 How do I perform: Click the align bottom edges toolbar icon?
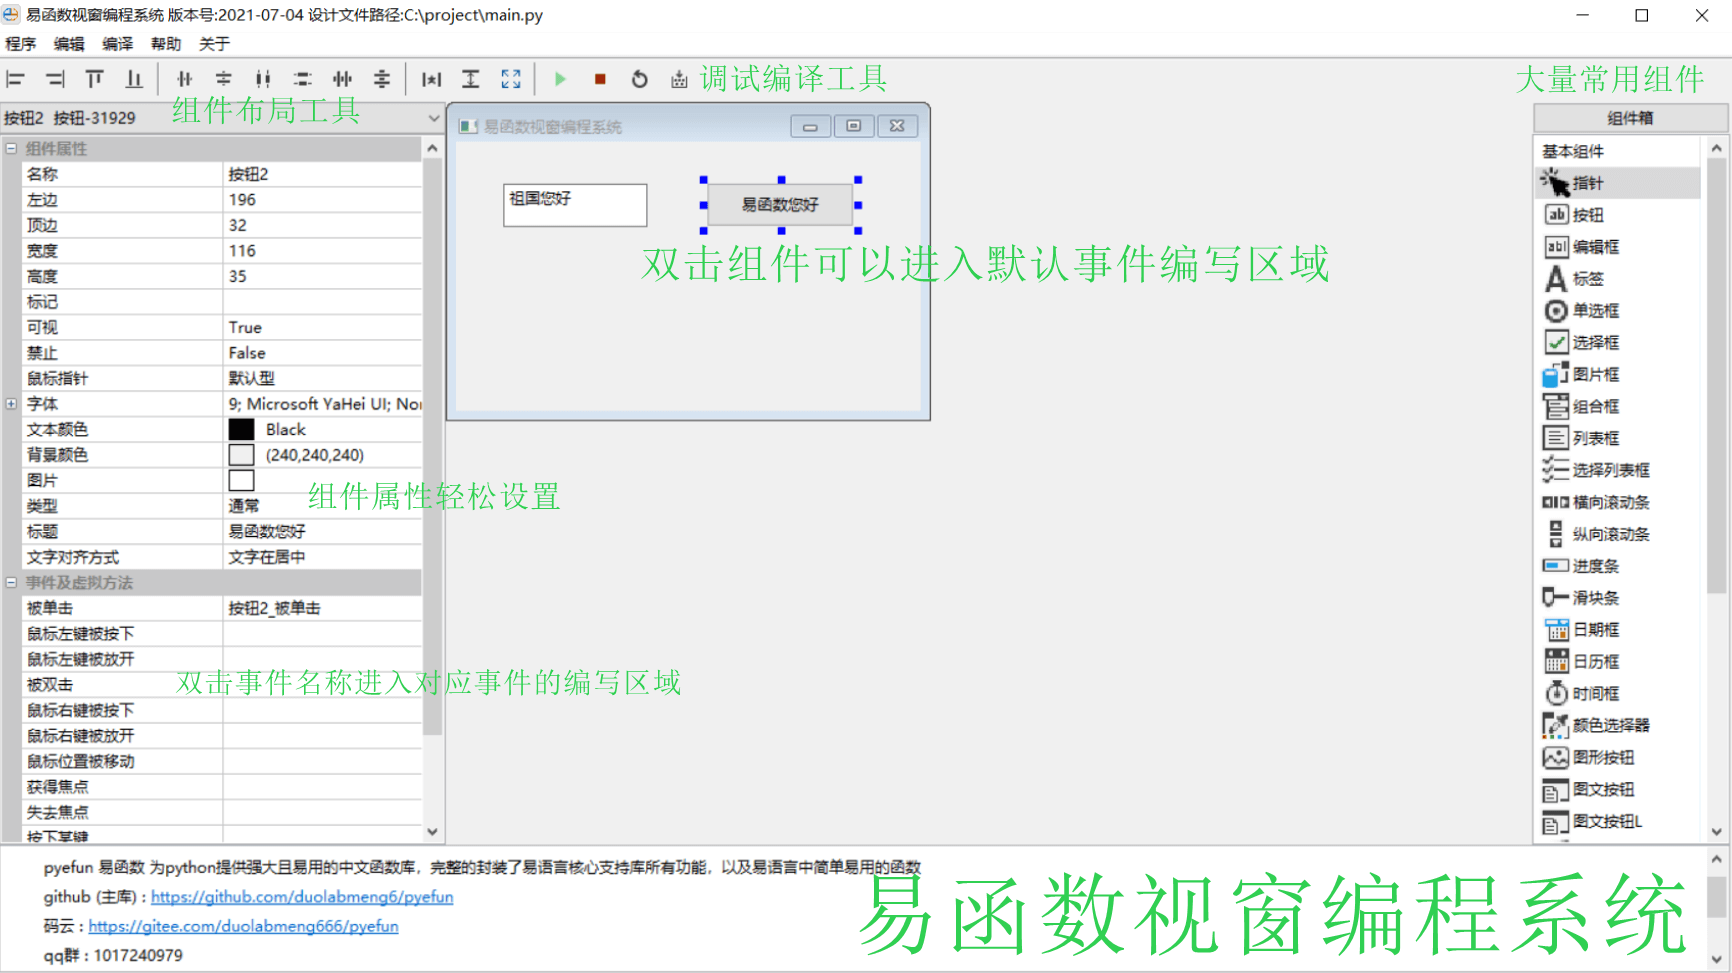click(x=134, y=79)
